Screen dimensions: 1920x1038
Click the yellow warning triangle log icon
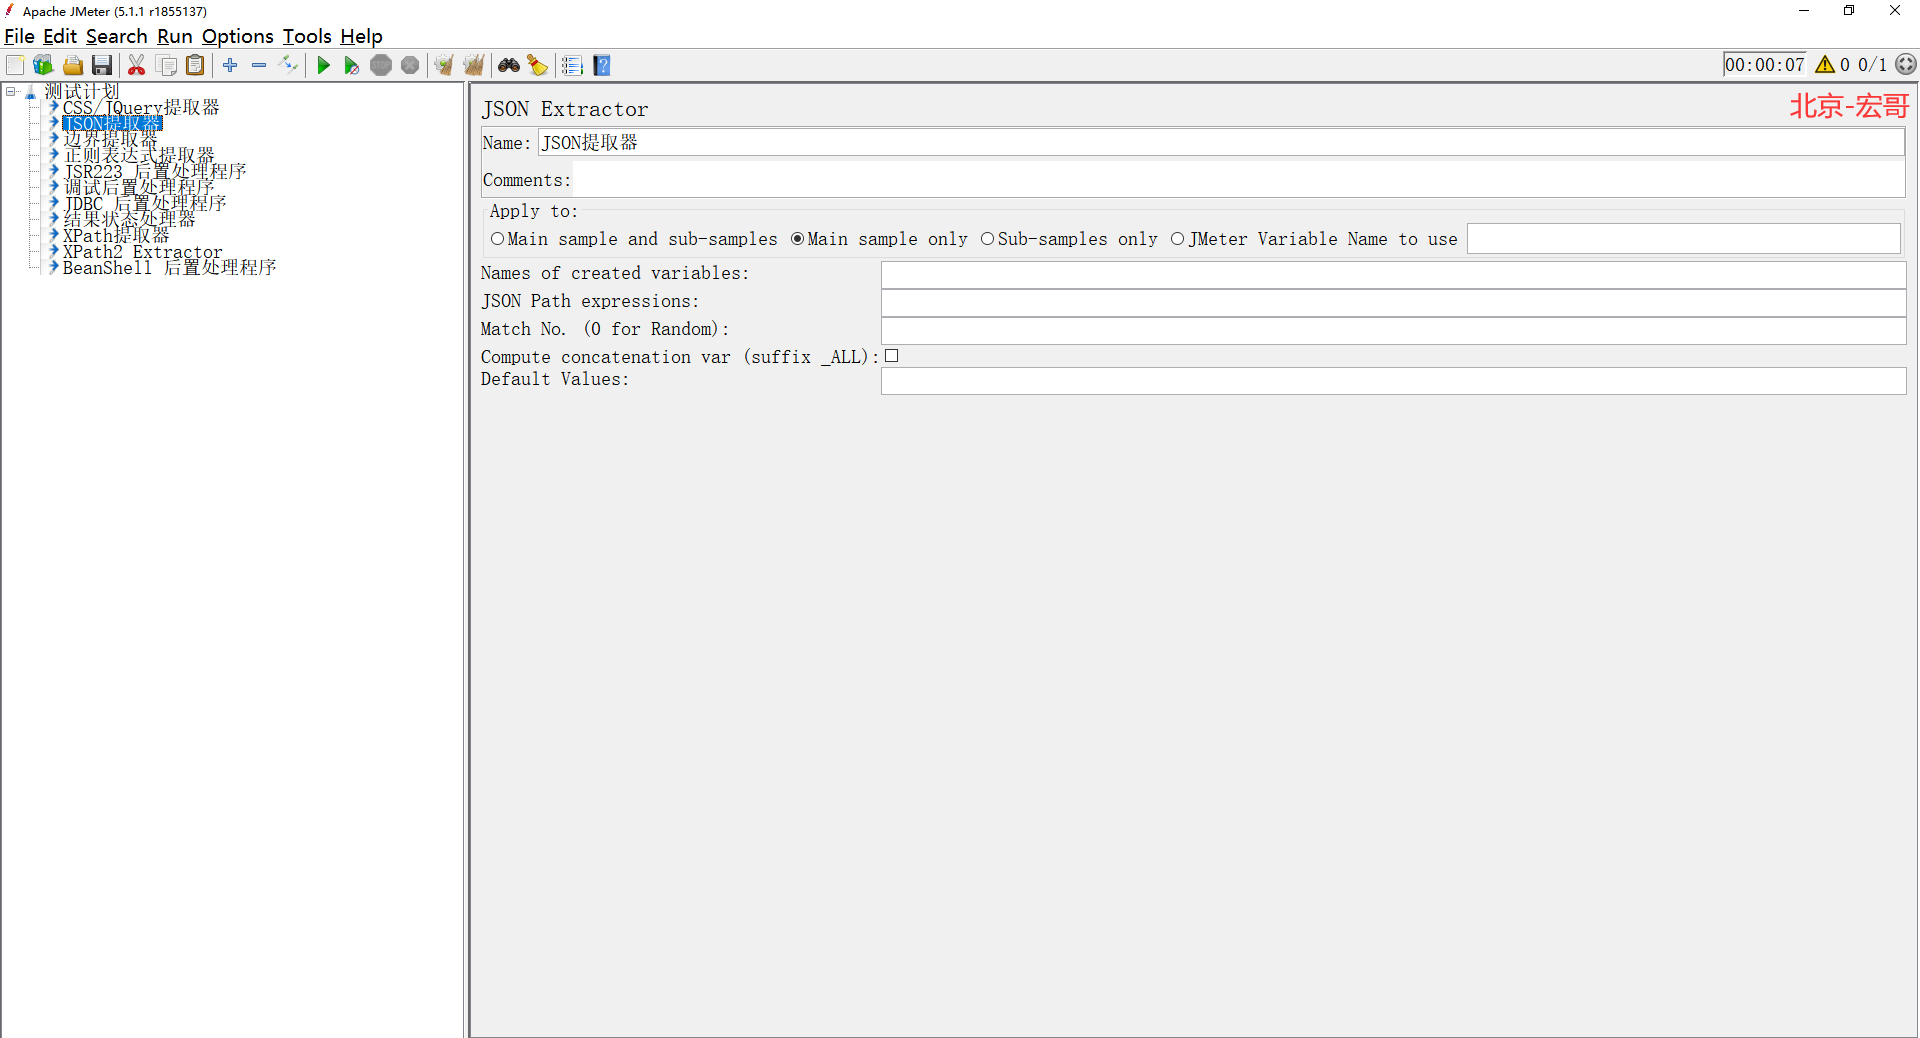point(1825,65)
